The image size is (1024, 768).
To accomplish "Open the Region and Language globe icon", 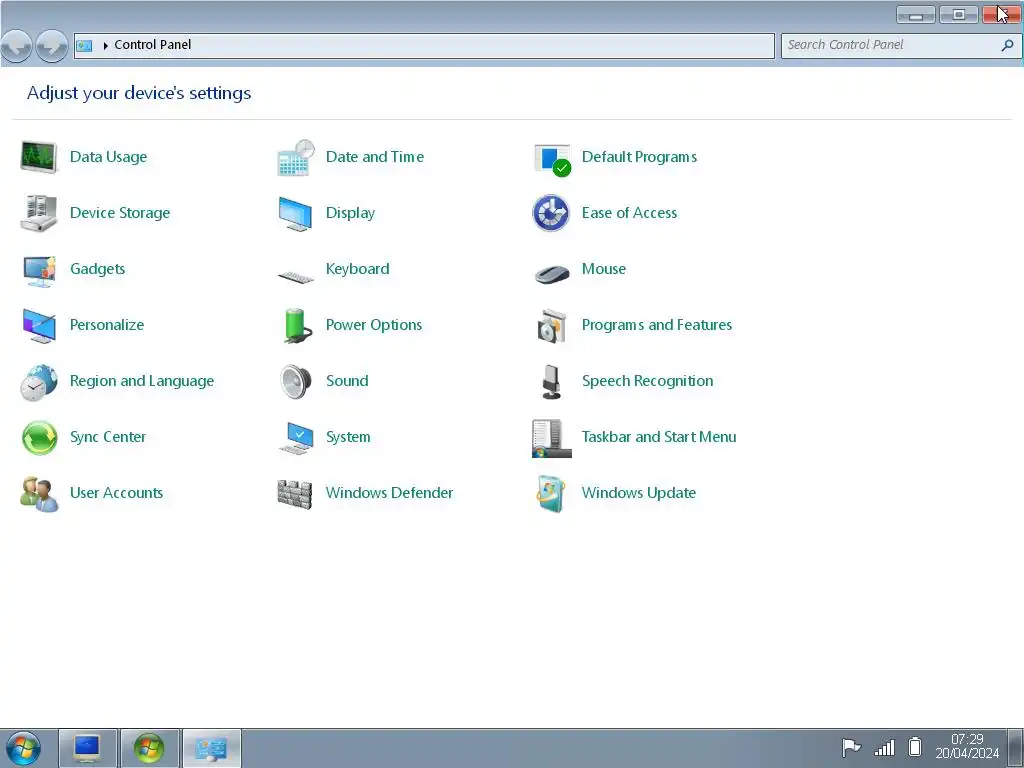I will click(39, 381).
